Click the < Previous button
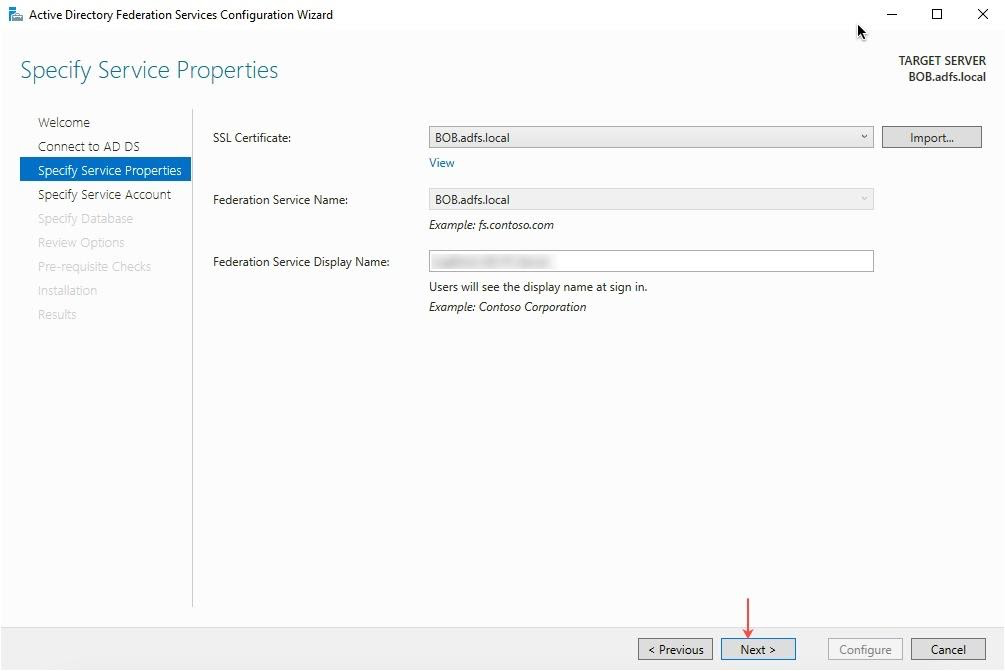Viewport: 1005px width, 671px height. (675, 649)
